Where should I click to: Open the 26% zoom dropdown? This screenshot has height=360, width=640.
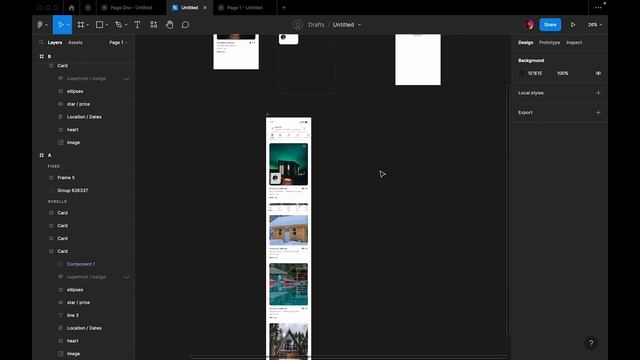(595, 25)
